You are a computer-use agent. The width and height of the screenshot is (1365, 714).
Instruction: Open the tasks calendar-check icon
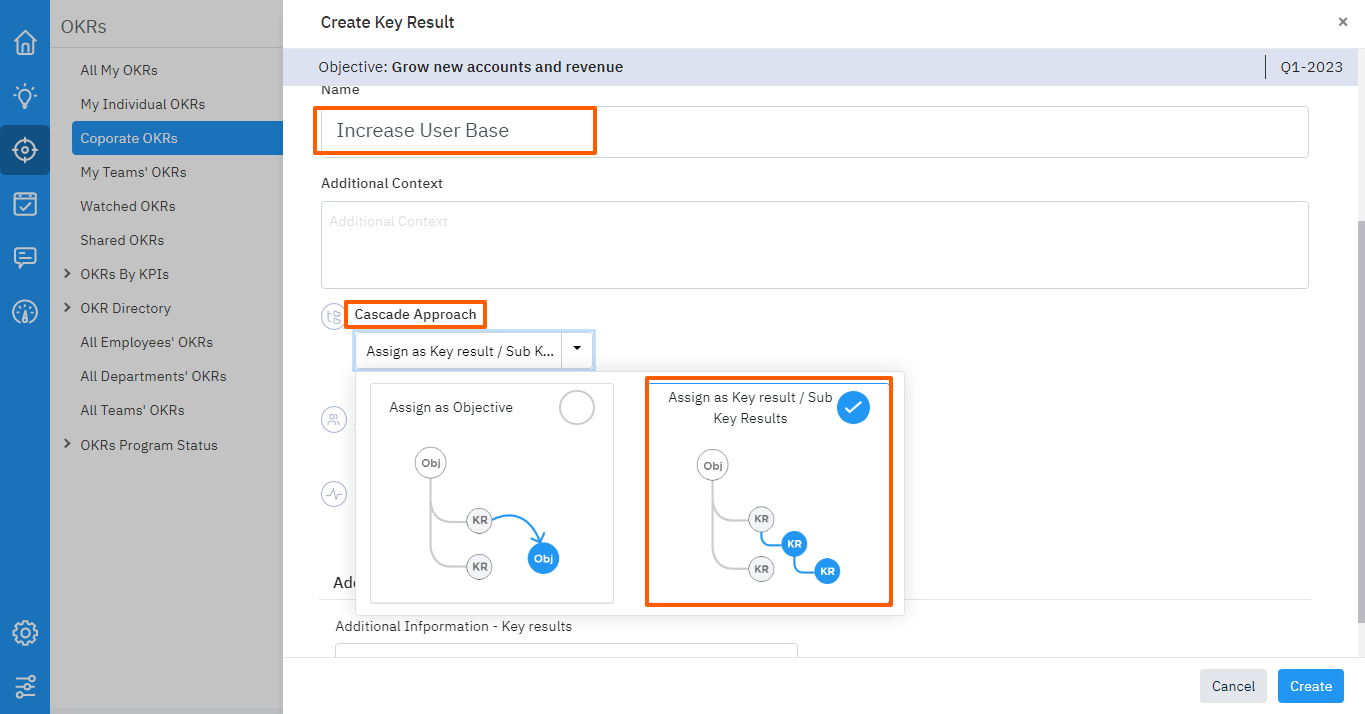point(25,204)
